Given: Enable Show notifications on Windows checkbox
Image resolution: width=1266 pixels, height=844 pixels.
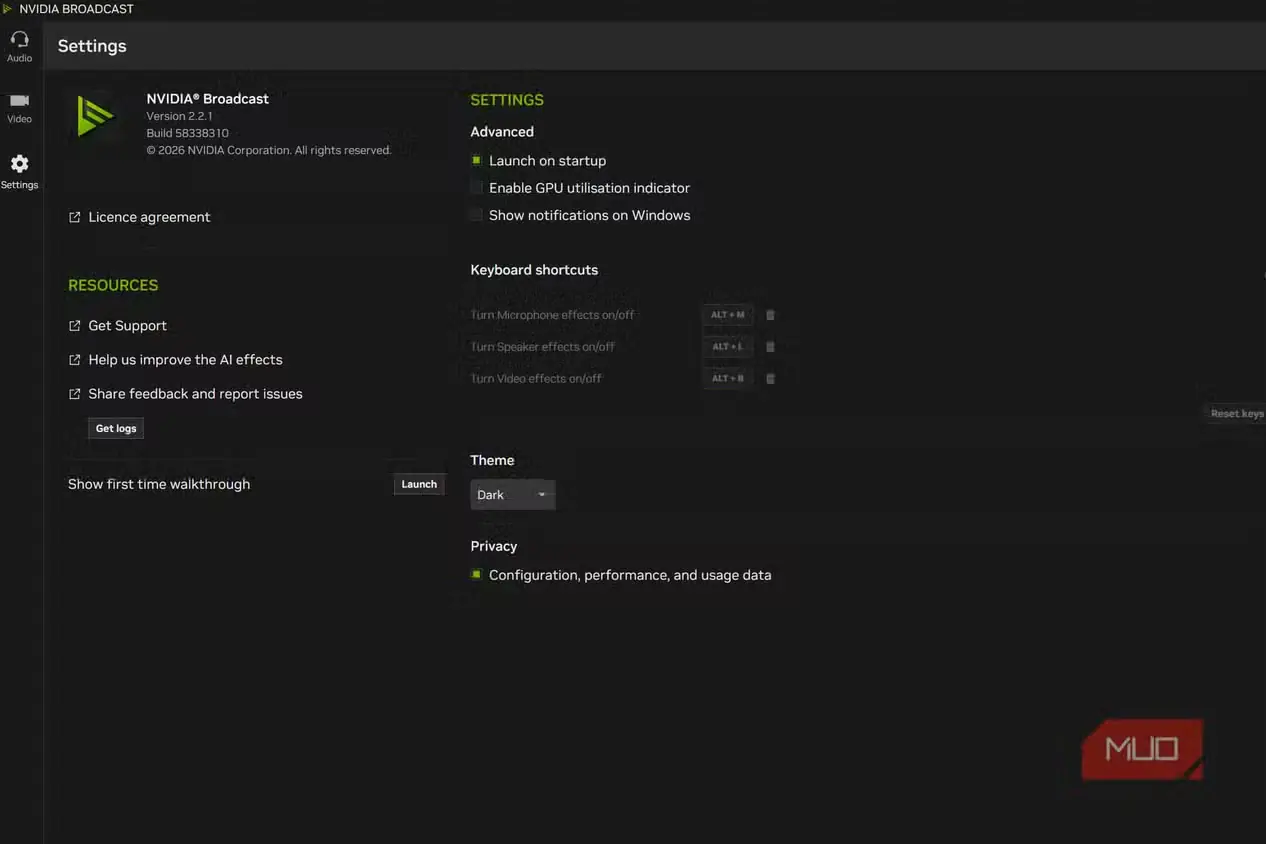Looking at the screenshot, I should click(477, 215).
